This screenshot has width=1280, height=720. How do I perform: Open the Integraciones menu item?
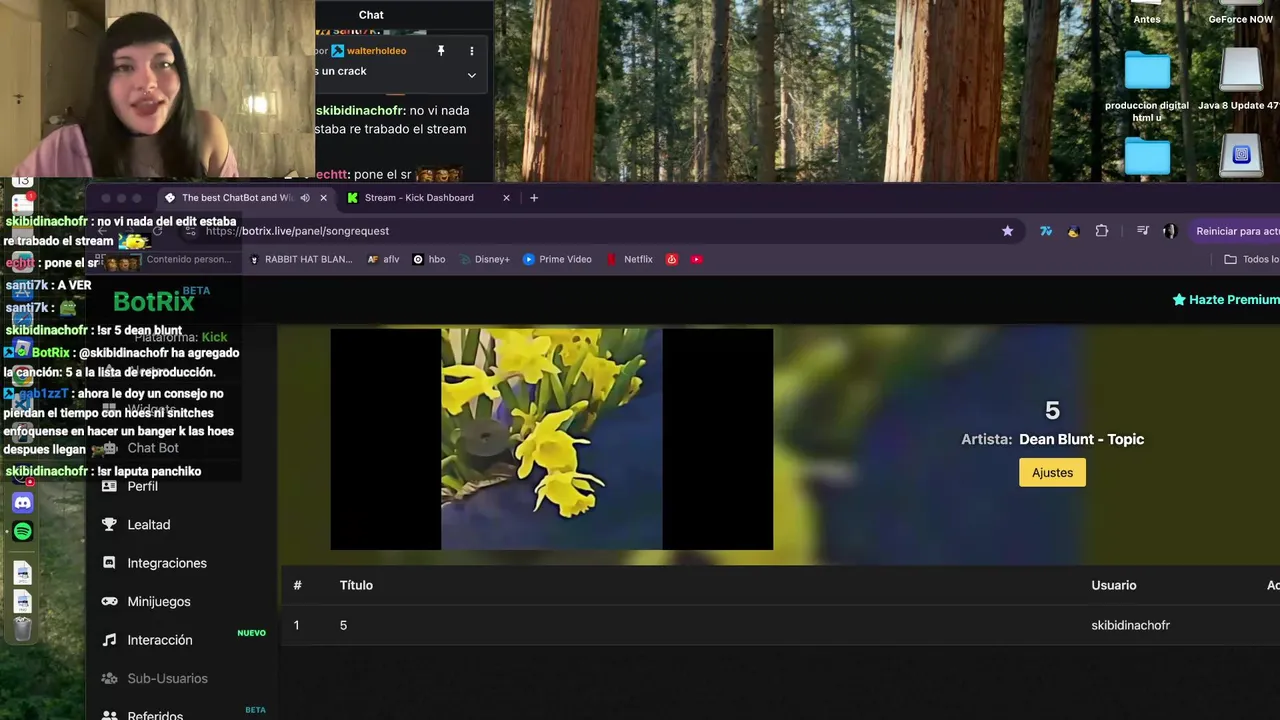167,563
